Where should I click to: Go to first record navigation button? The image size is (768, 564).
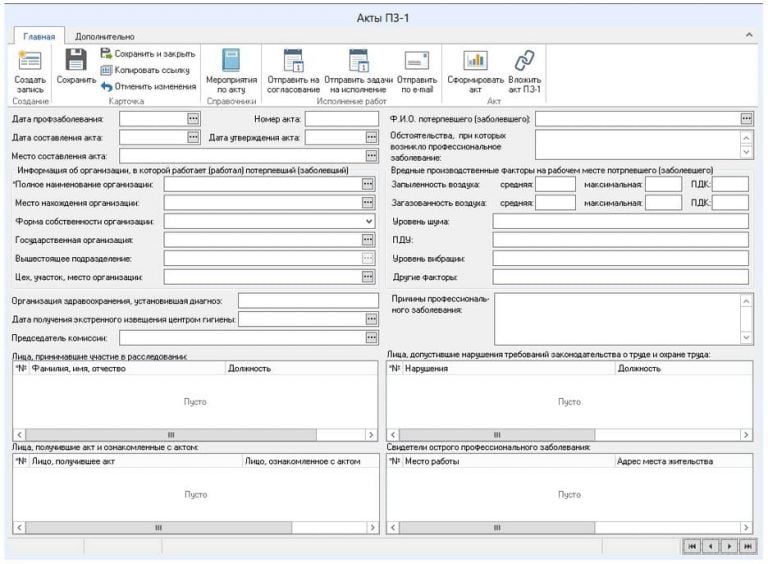click(x=692, y=546)
